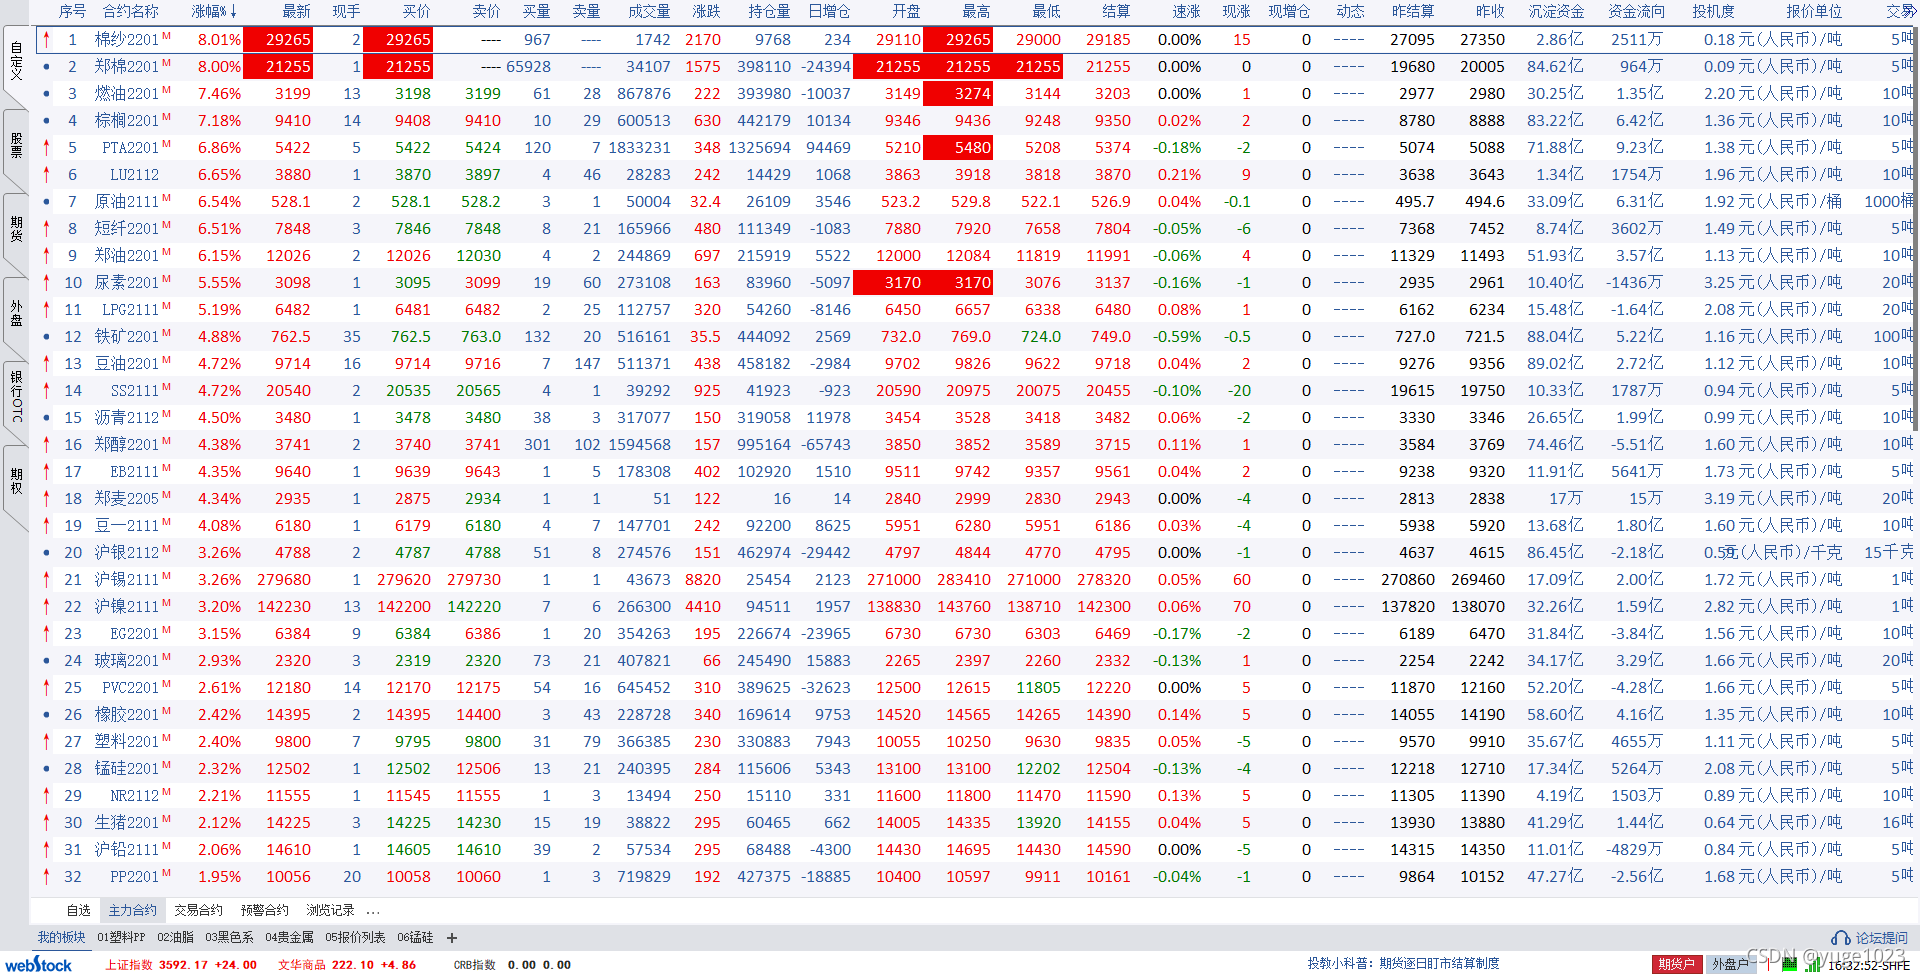Screen dimensions: 1920x977
Task: Switch to the 交易合约 tab
Action: 198,911
